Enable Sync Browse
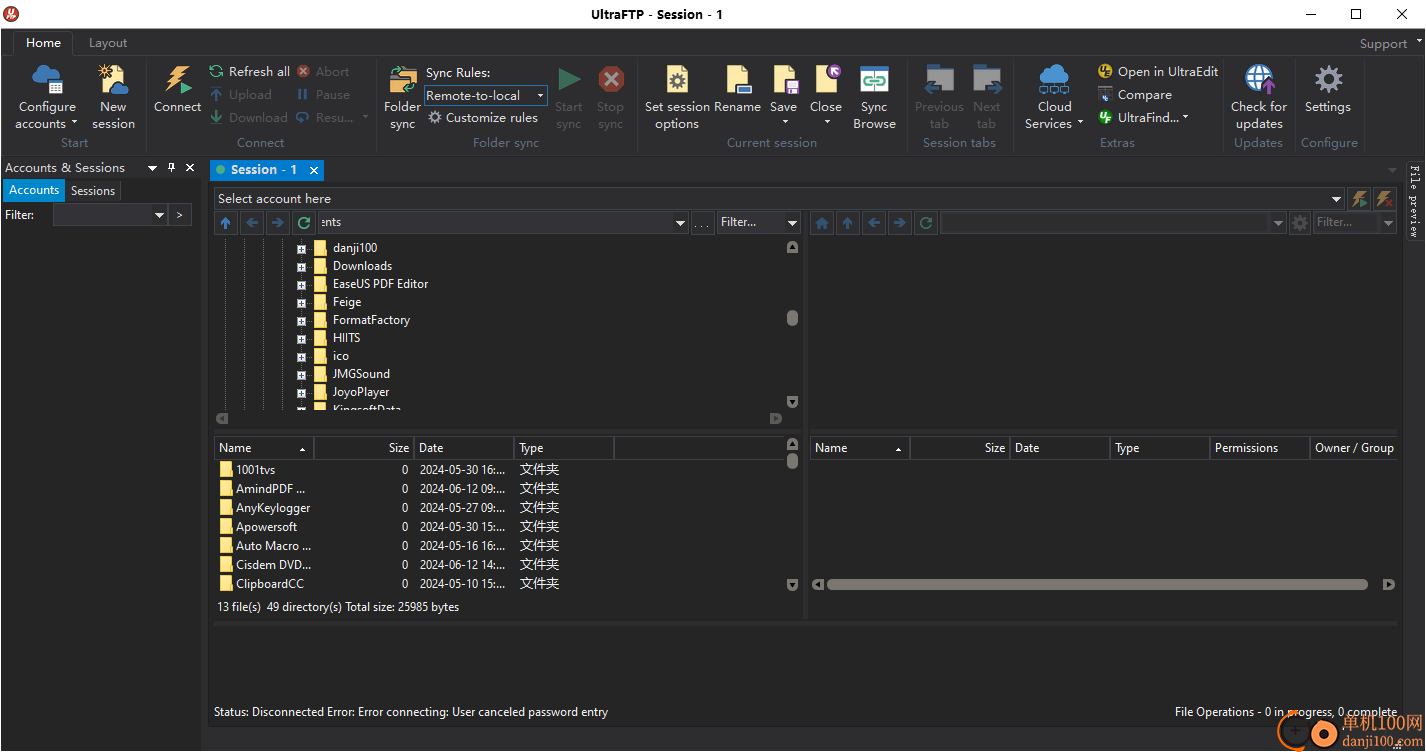The image size is (1426, 752). [874, 96]
